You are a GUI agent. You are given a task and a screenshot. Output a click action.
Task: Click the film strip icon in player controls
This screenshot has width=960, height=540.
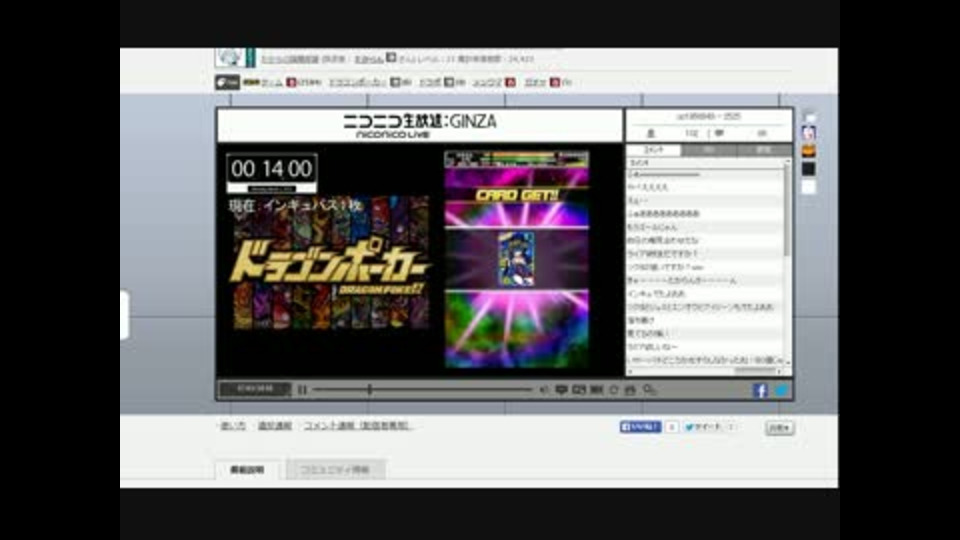tap(596, 389)
